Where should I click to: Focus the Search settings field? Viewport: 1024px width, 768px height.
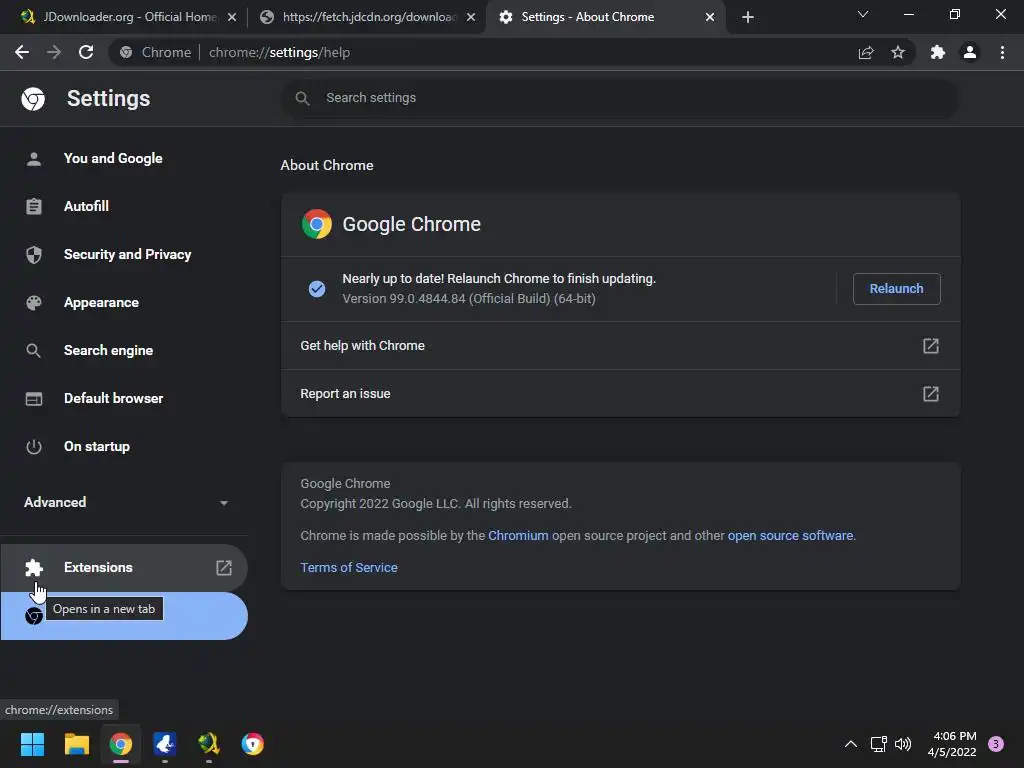coord(620,98)
